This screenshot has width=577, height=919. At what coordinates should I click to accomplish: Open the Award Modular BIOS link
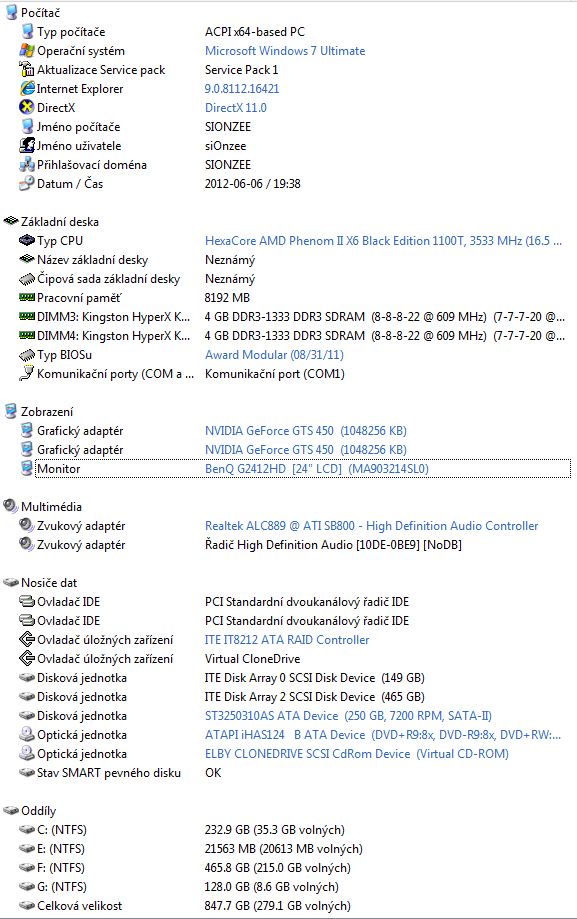[274, 355]
